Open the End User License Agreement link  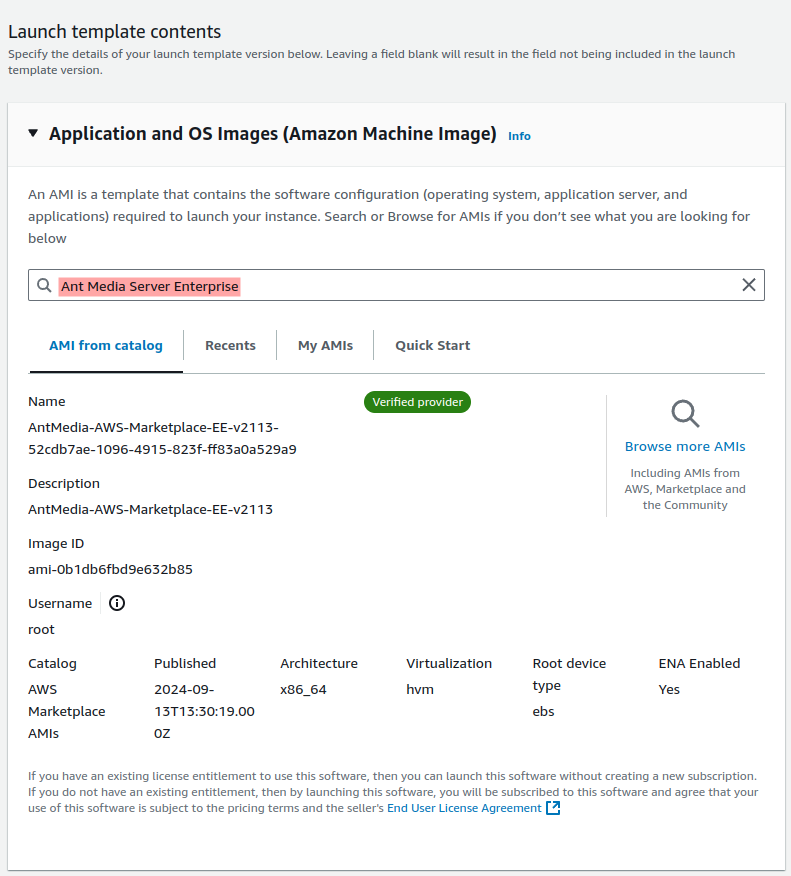[x=464, y=808]
